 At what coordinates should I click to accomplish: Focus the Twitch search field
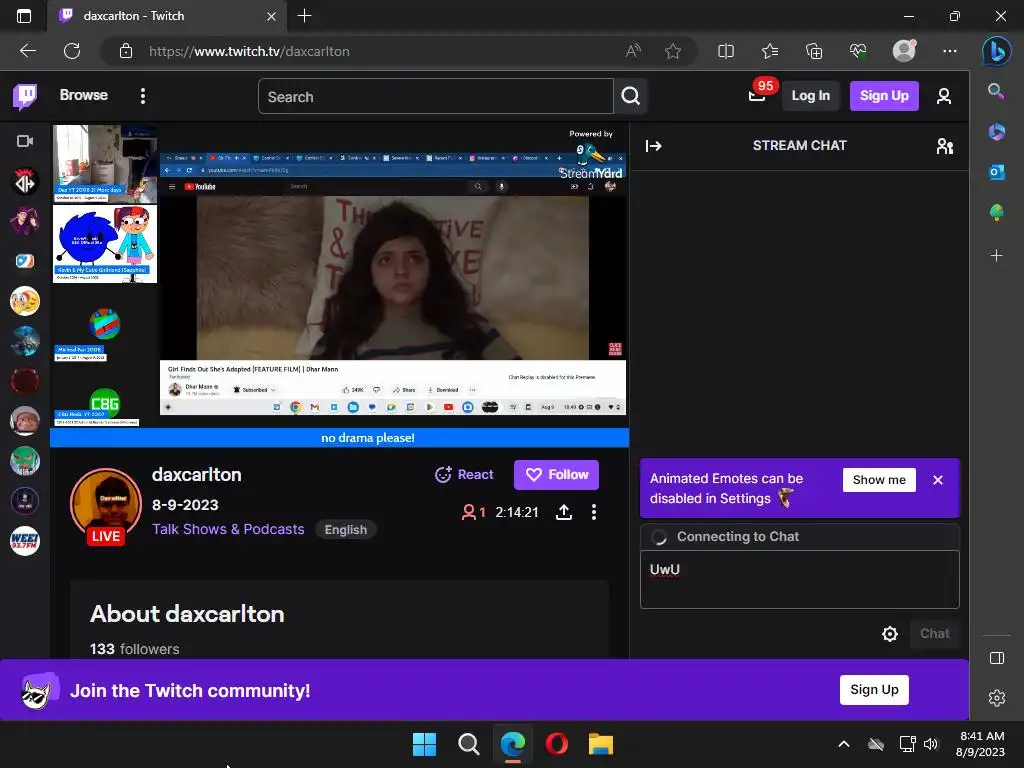point(436,97)
